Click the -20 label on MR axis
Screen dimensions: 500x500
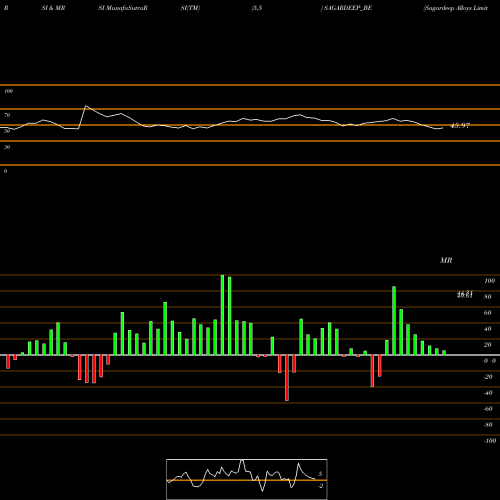pos(488,377)
